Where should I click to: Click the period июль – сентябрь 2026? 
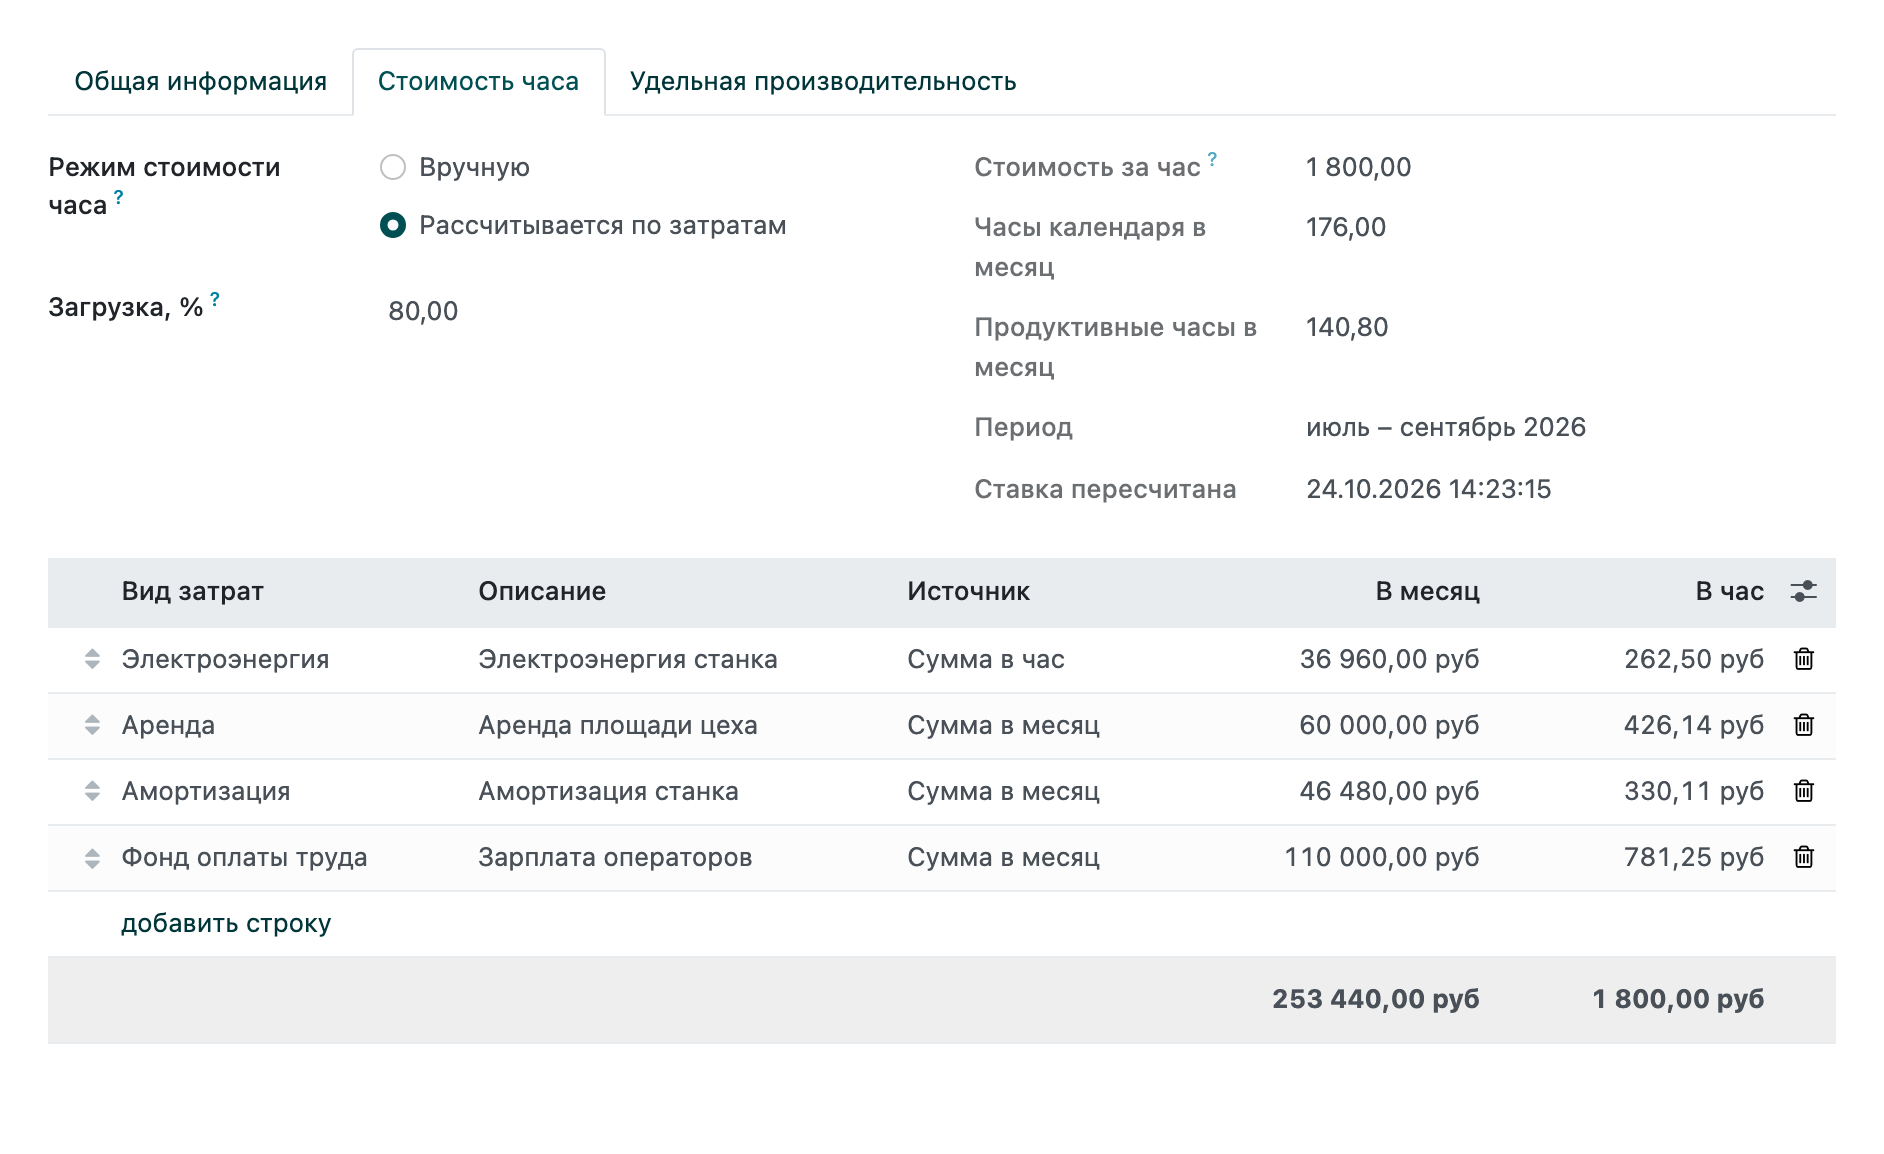[x=1446, y=427]
